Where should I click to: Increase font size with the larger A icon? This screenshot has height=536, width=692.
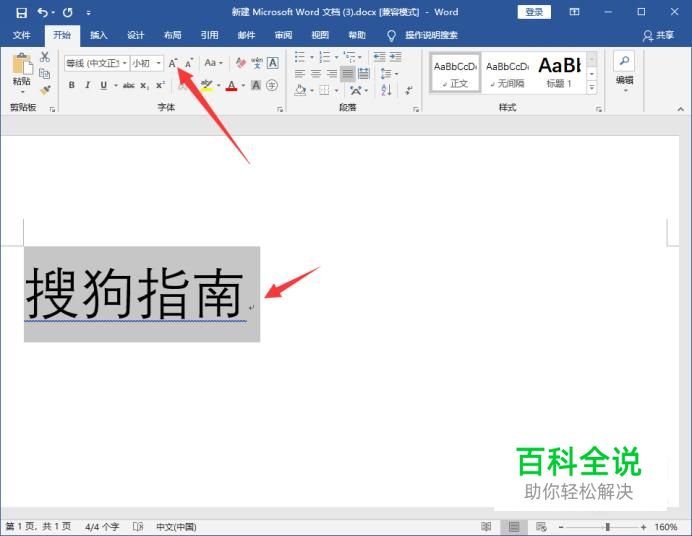coord(173,63)
